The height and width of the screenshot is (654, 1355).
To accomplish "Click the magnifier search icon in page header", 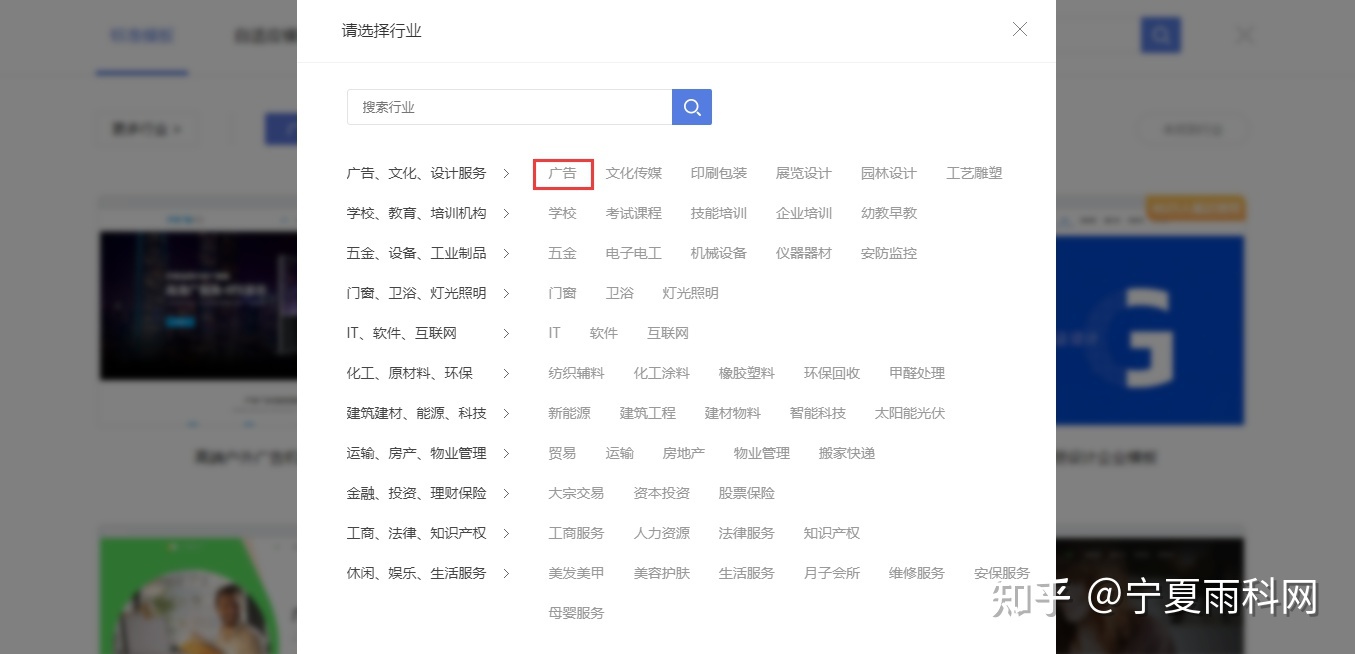I will pyautogui.click(x=1160, y=34).
